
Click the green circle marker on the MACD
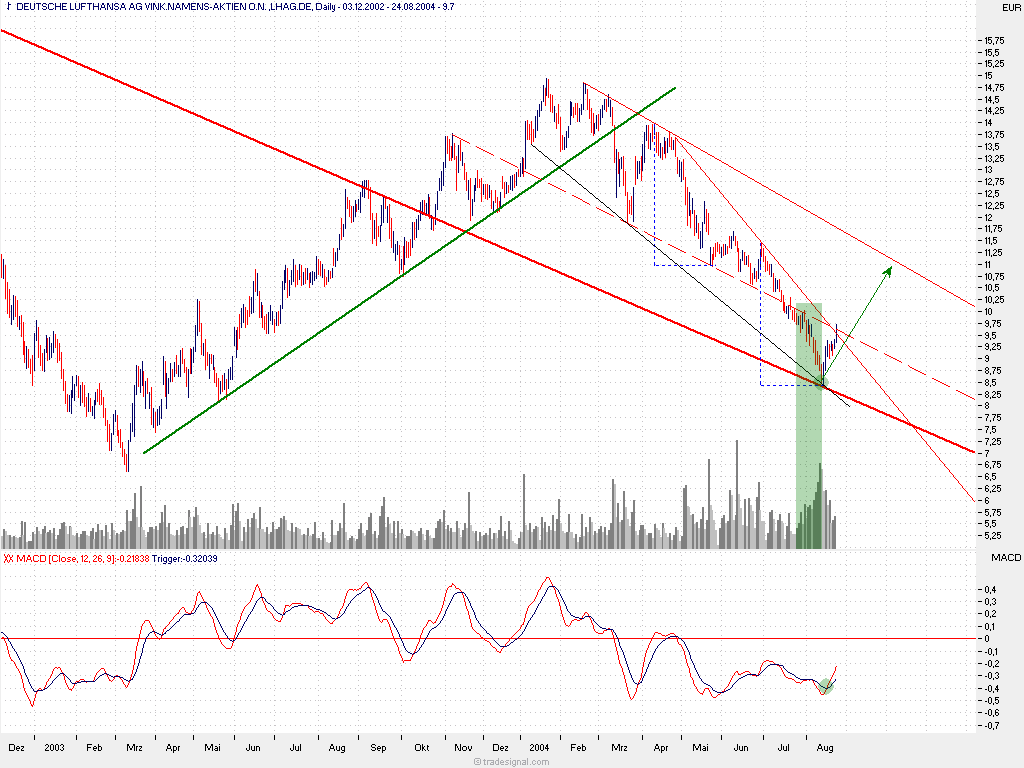click(826, 686)
